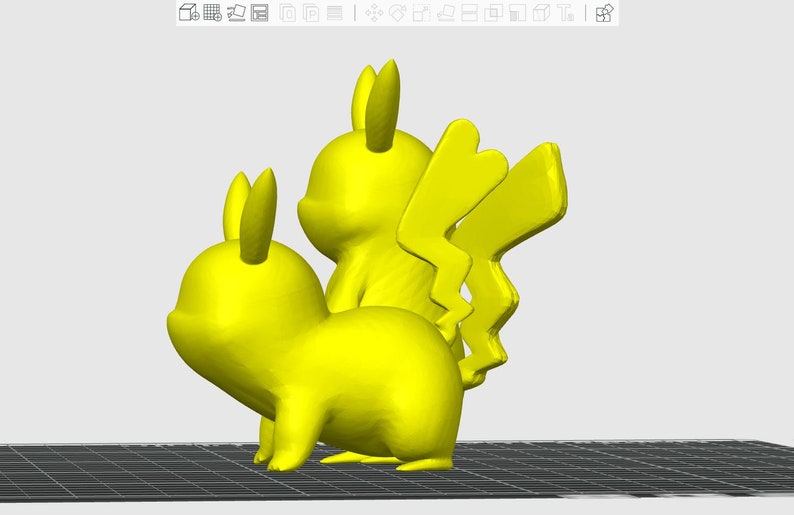Image resolution: width=794 pixels, height=515 pixels.
Task: Click the Auto orient icon
Action: coord(236,12)
